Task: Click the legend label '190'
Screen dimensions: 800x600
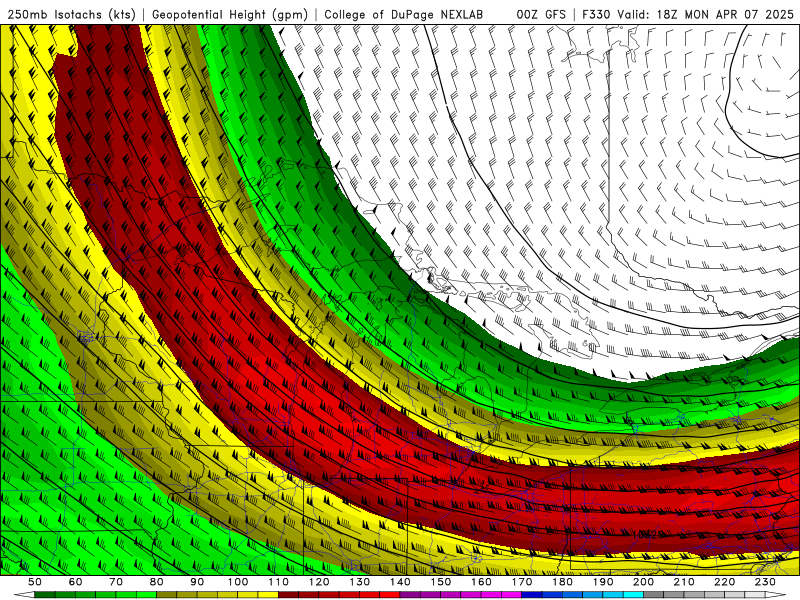Action: pos(603,582)
